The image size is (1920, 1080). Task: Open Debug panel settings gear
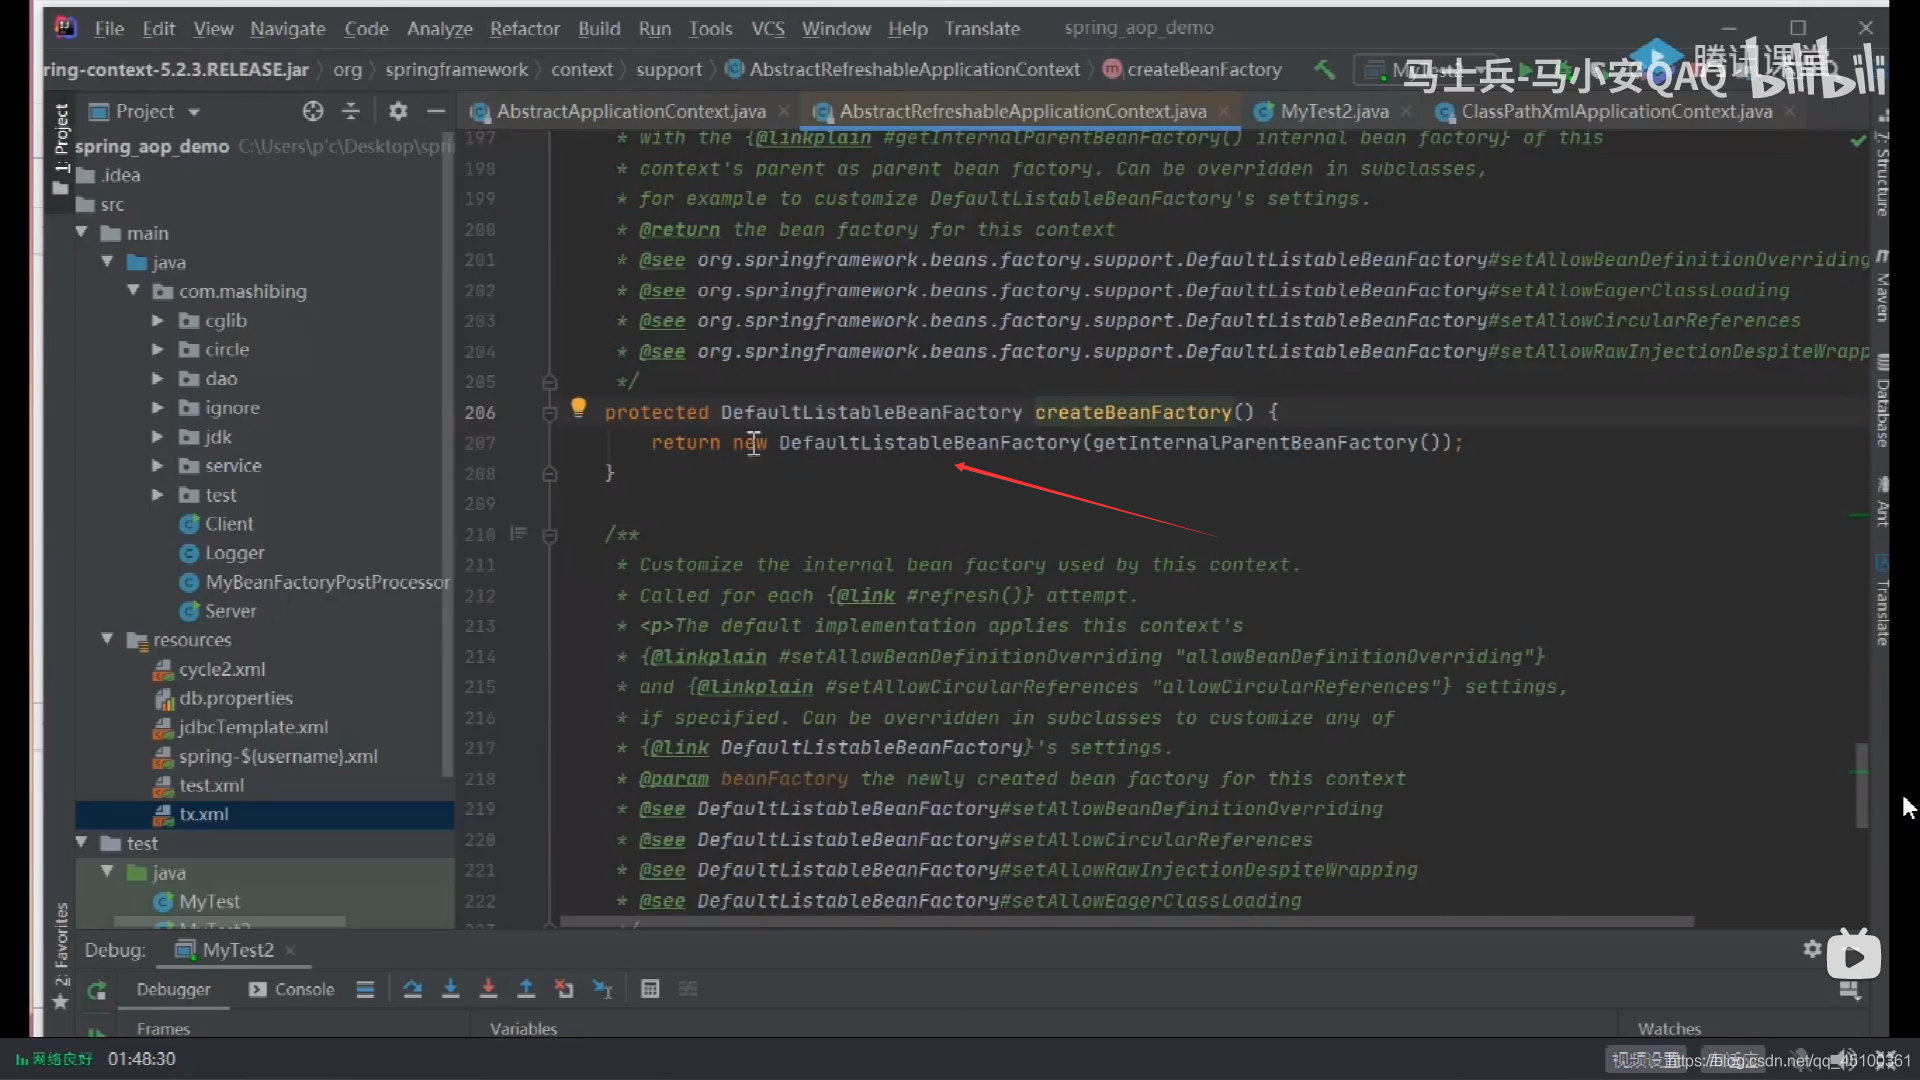1812,949
